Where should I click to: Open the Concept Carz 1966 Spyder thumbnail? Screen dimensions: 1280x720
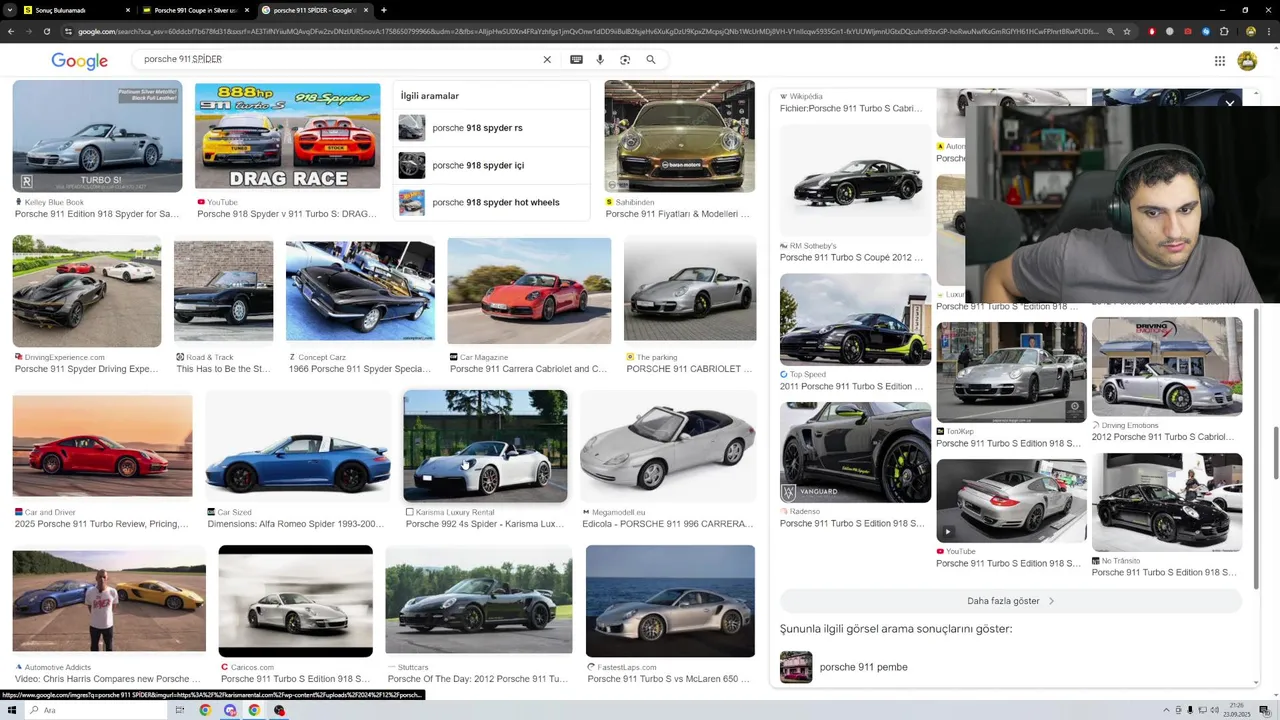click(x=360, y=291)
